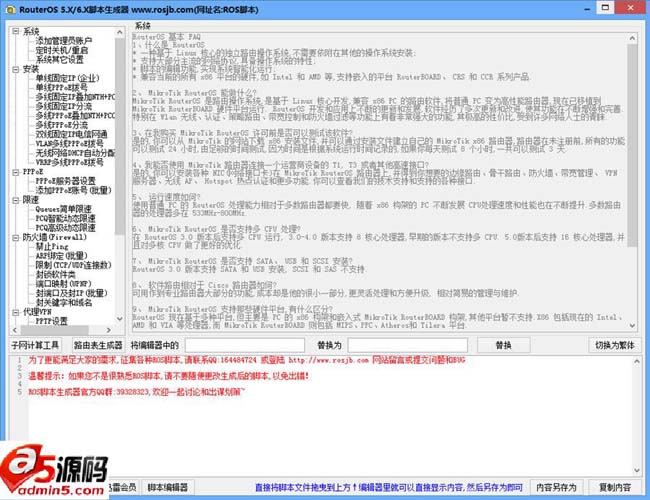Select Queues简单限速 tree item
This screenshot has width=650, height=500.
(63, 209)
